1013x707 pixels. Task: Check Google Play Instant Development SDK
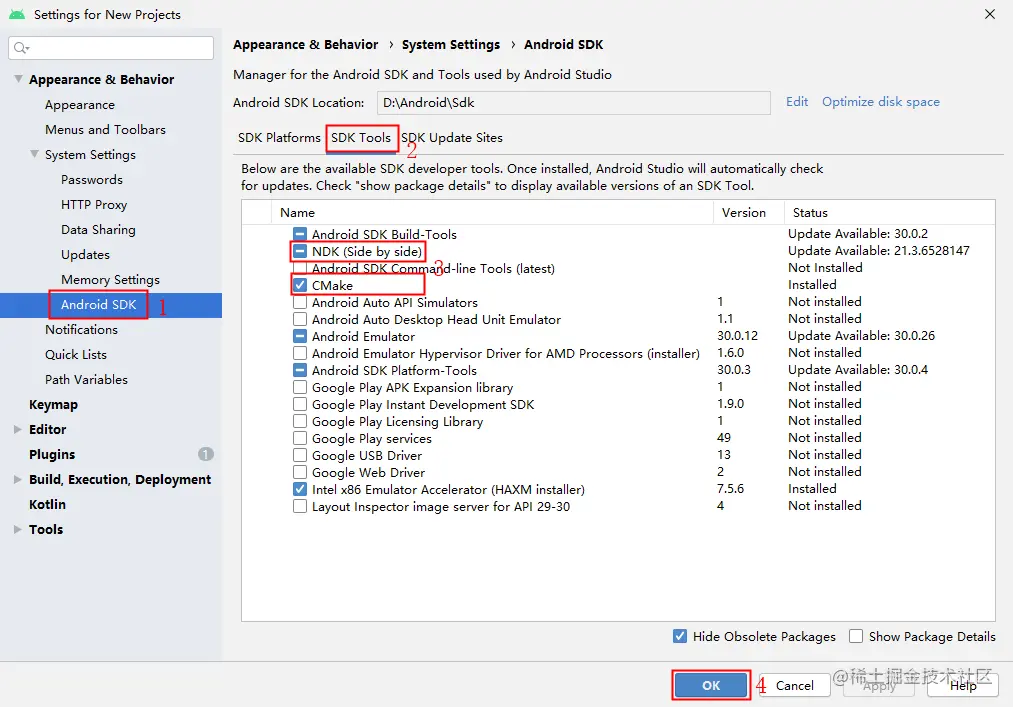click(300, 404)
